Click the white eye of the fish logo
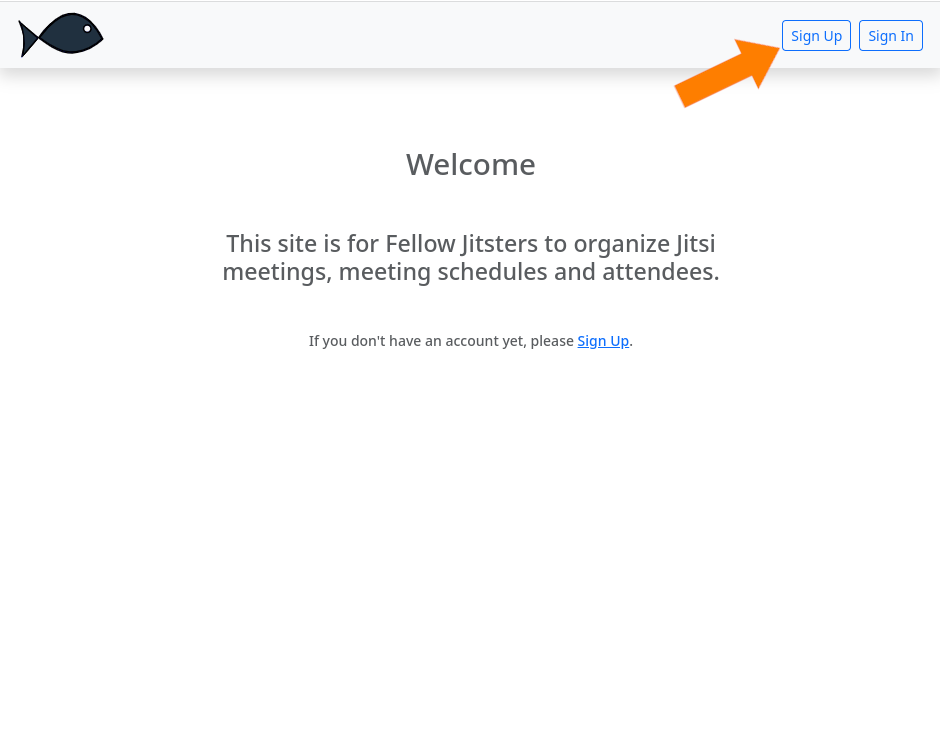 87,29
